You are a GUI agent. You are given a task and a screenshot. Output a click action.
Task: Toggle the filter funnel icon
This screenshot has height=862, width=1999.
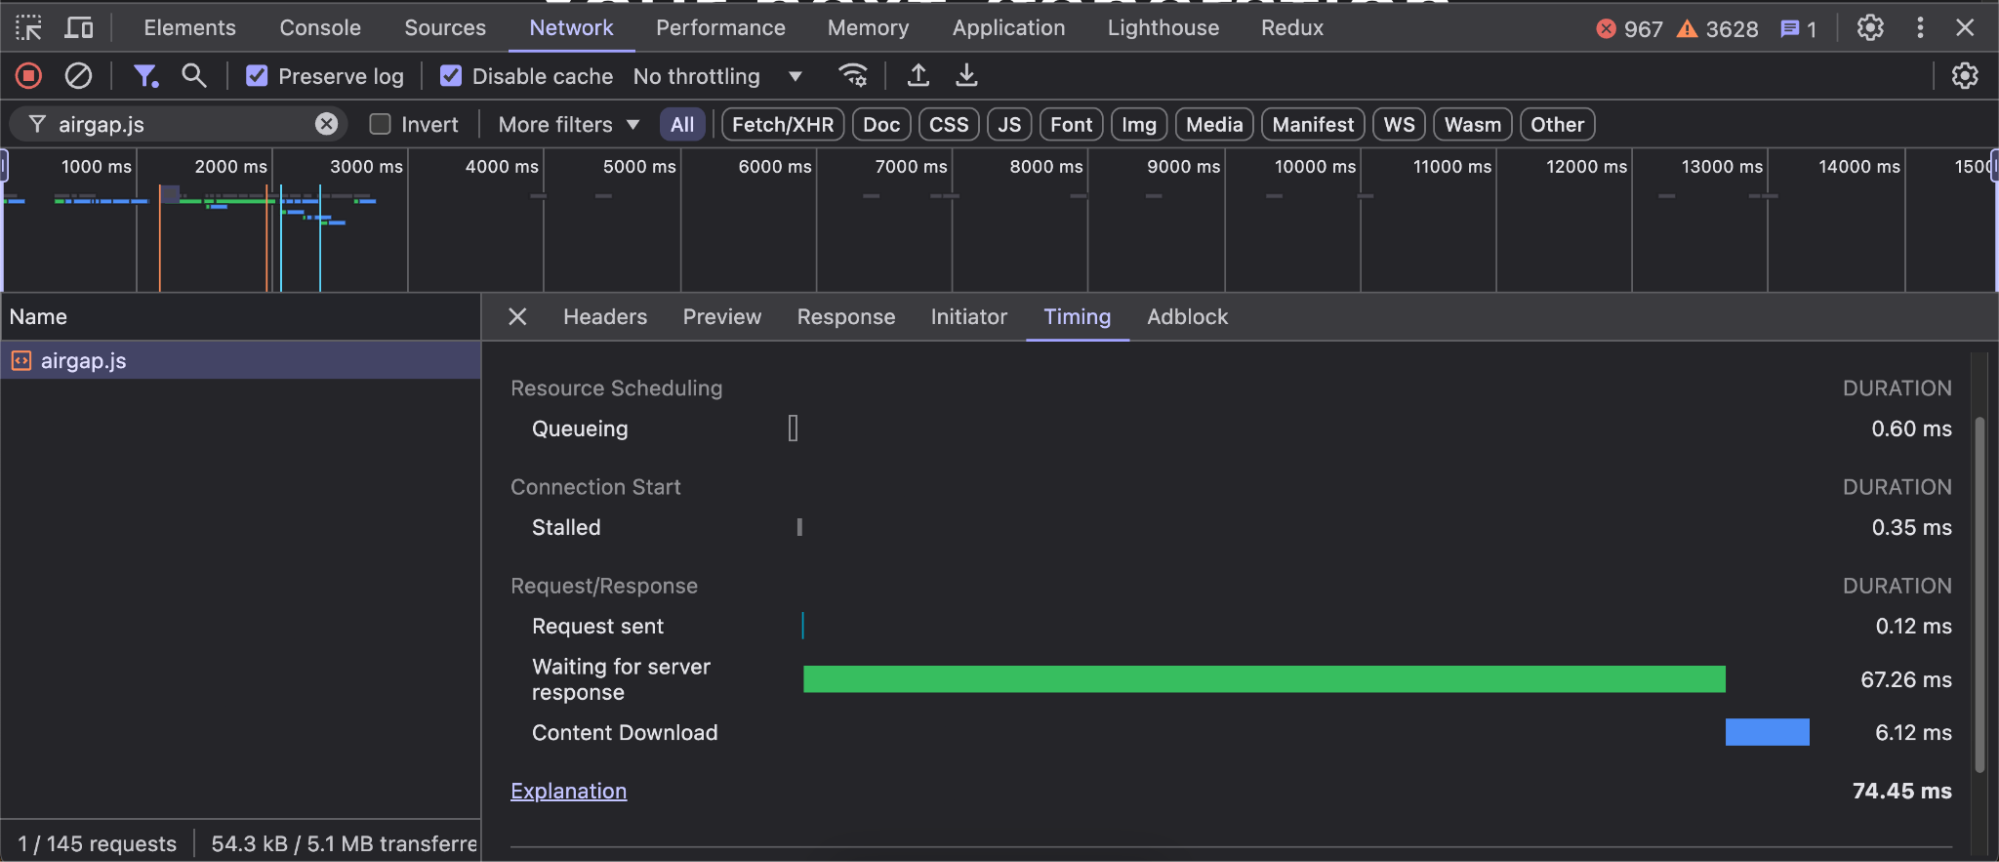click(145, 75)
